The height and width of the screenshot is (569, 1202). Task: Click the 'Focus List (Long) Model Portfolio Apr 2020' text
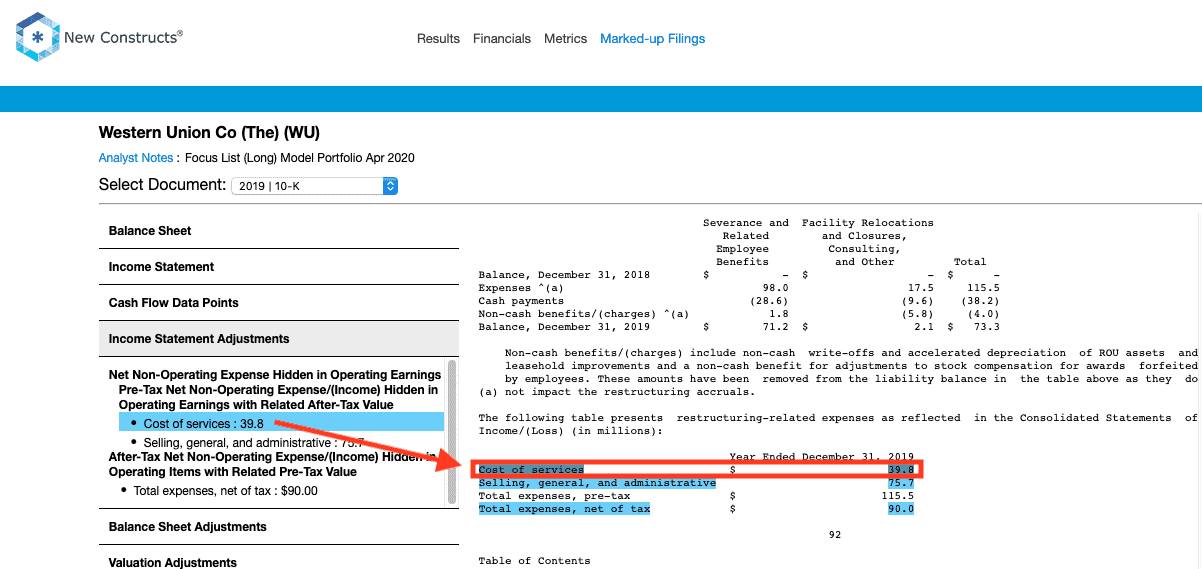(x=300, y=158)
